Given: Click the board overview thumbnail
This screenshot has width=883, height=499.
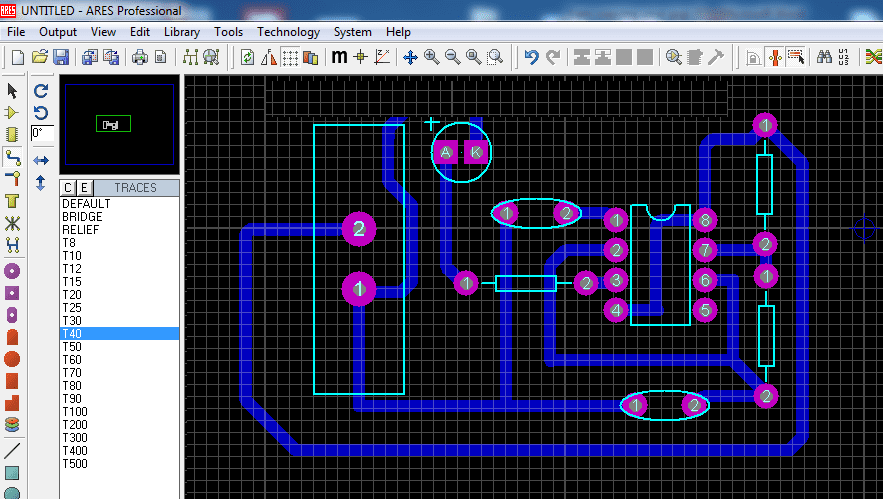Looking at the screenshot, I should [119, 123].
